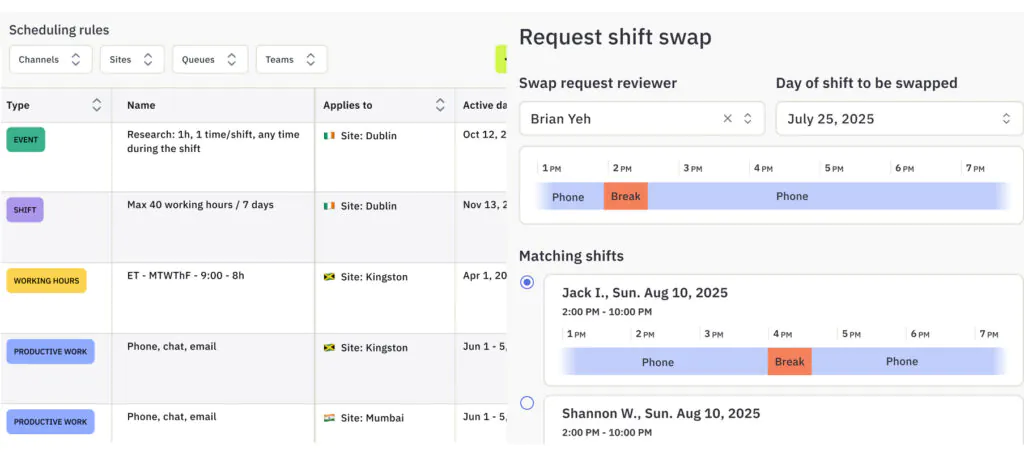Click the Brian Yeh reviewer field
The image size is (1024, 458).
pyautogui.click(x=641, y=118)
